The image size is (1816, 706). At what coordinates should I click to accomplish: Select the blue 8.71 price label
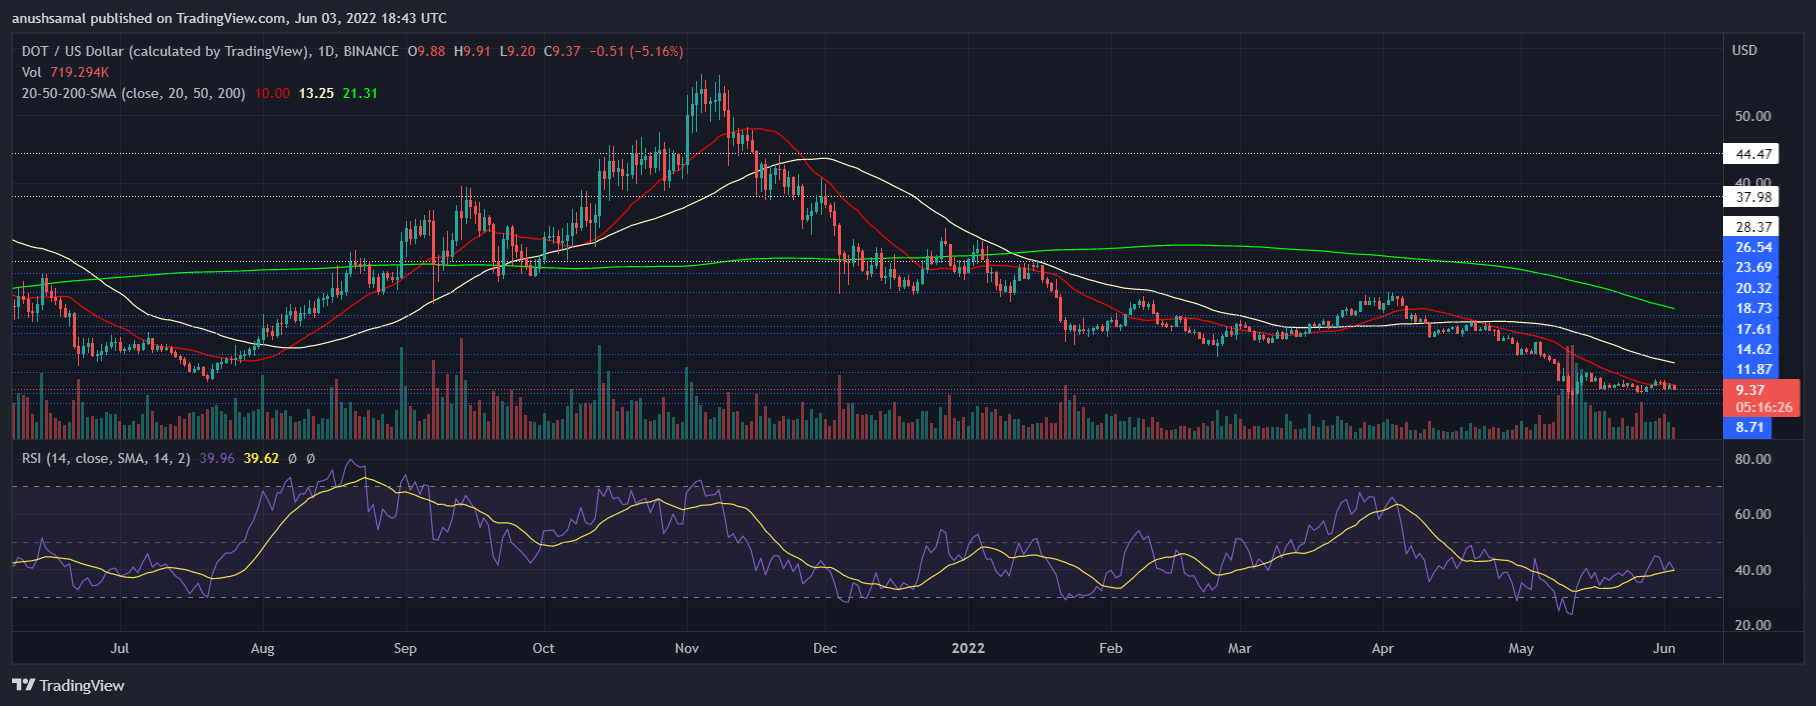(x=1749, y=427)
